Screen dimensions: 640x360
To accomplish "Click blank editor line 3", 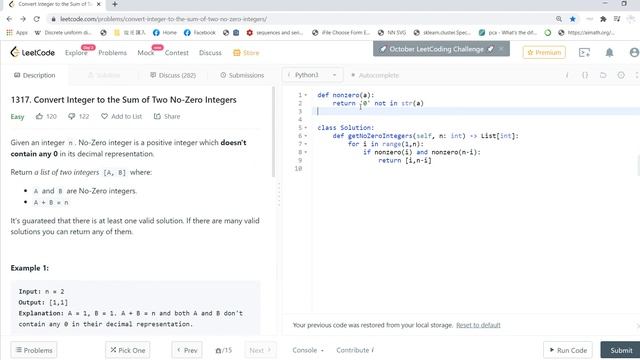I will coord(476,111).
